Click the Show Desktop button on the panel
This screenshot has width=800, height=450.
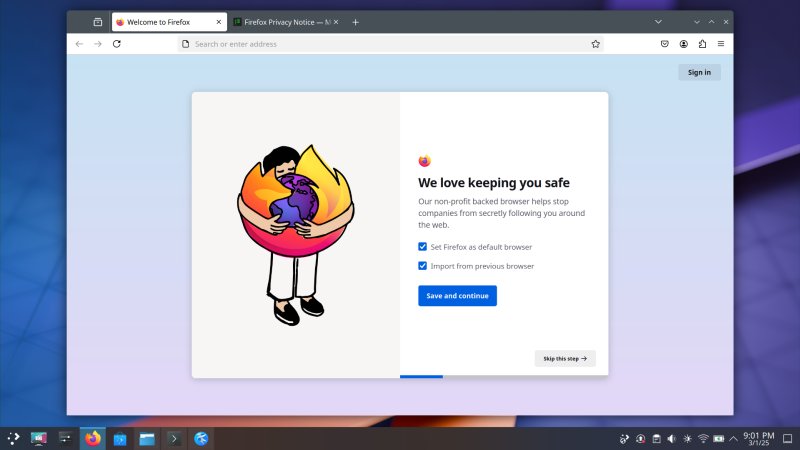(788, 439)
